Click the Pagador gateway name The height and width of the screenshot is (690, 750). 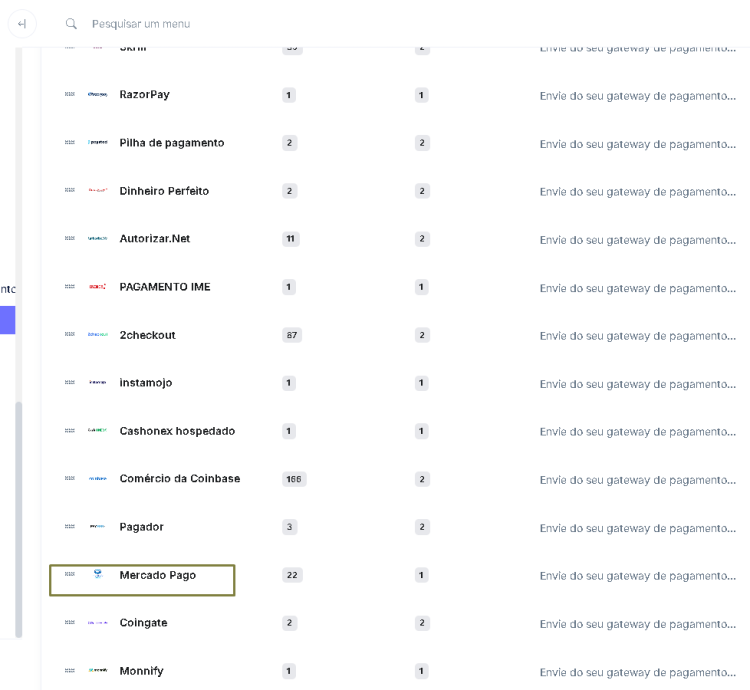point(141,527)
